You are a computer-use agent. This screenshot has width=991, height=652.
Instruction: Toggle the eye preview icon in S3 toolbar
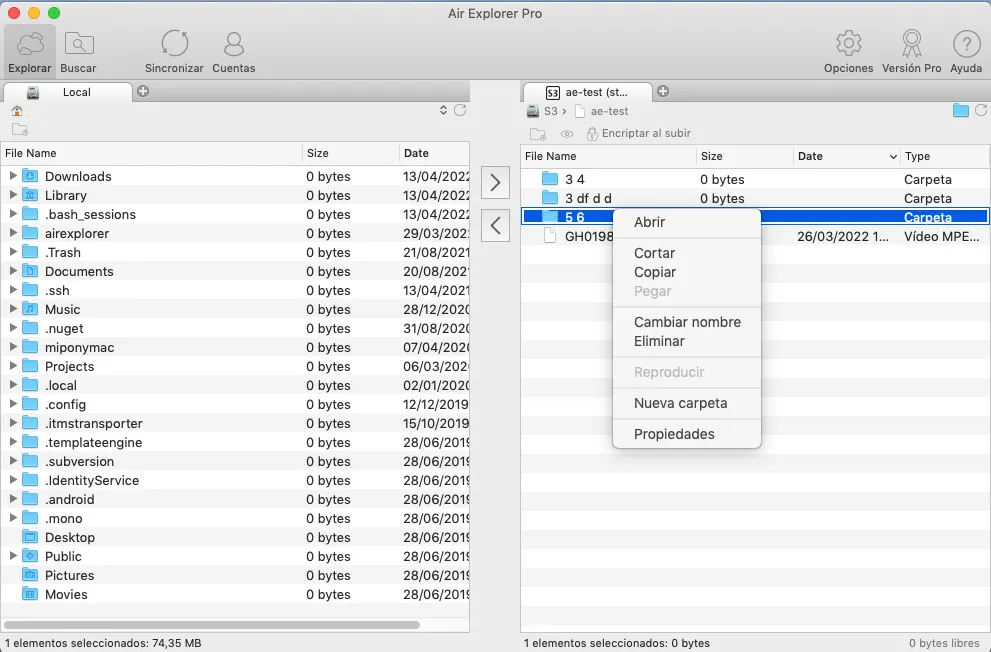[567, 134]
